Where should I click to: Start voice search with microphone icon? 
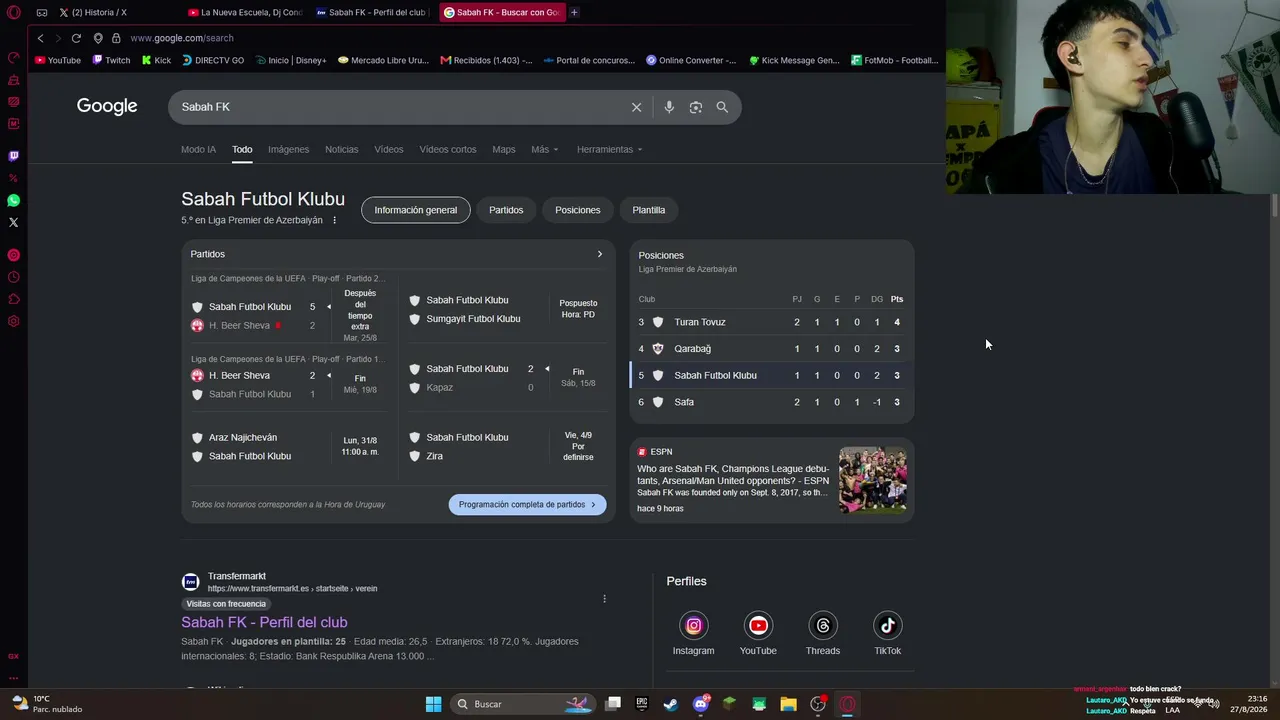click(669, 107)
